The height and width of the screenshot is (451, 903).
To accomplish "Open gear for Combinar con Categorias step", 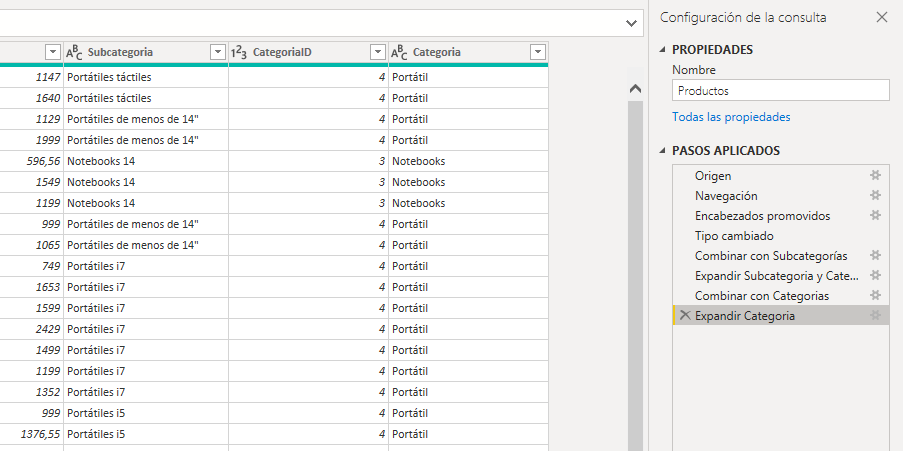I will click(875, 296).
